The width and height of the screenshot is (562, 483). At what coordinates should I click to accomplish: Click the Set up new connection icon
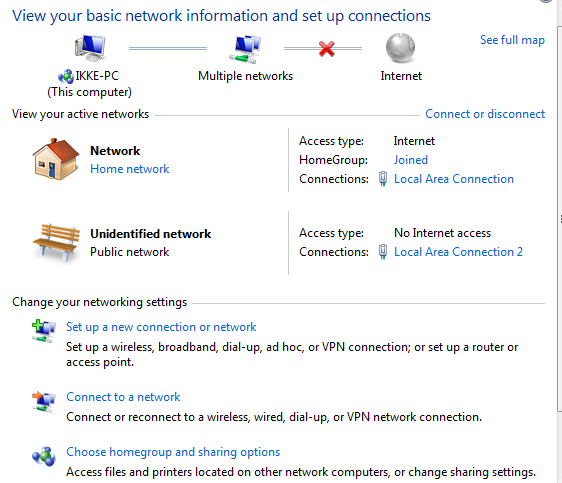(x=43, y=330)
